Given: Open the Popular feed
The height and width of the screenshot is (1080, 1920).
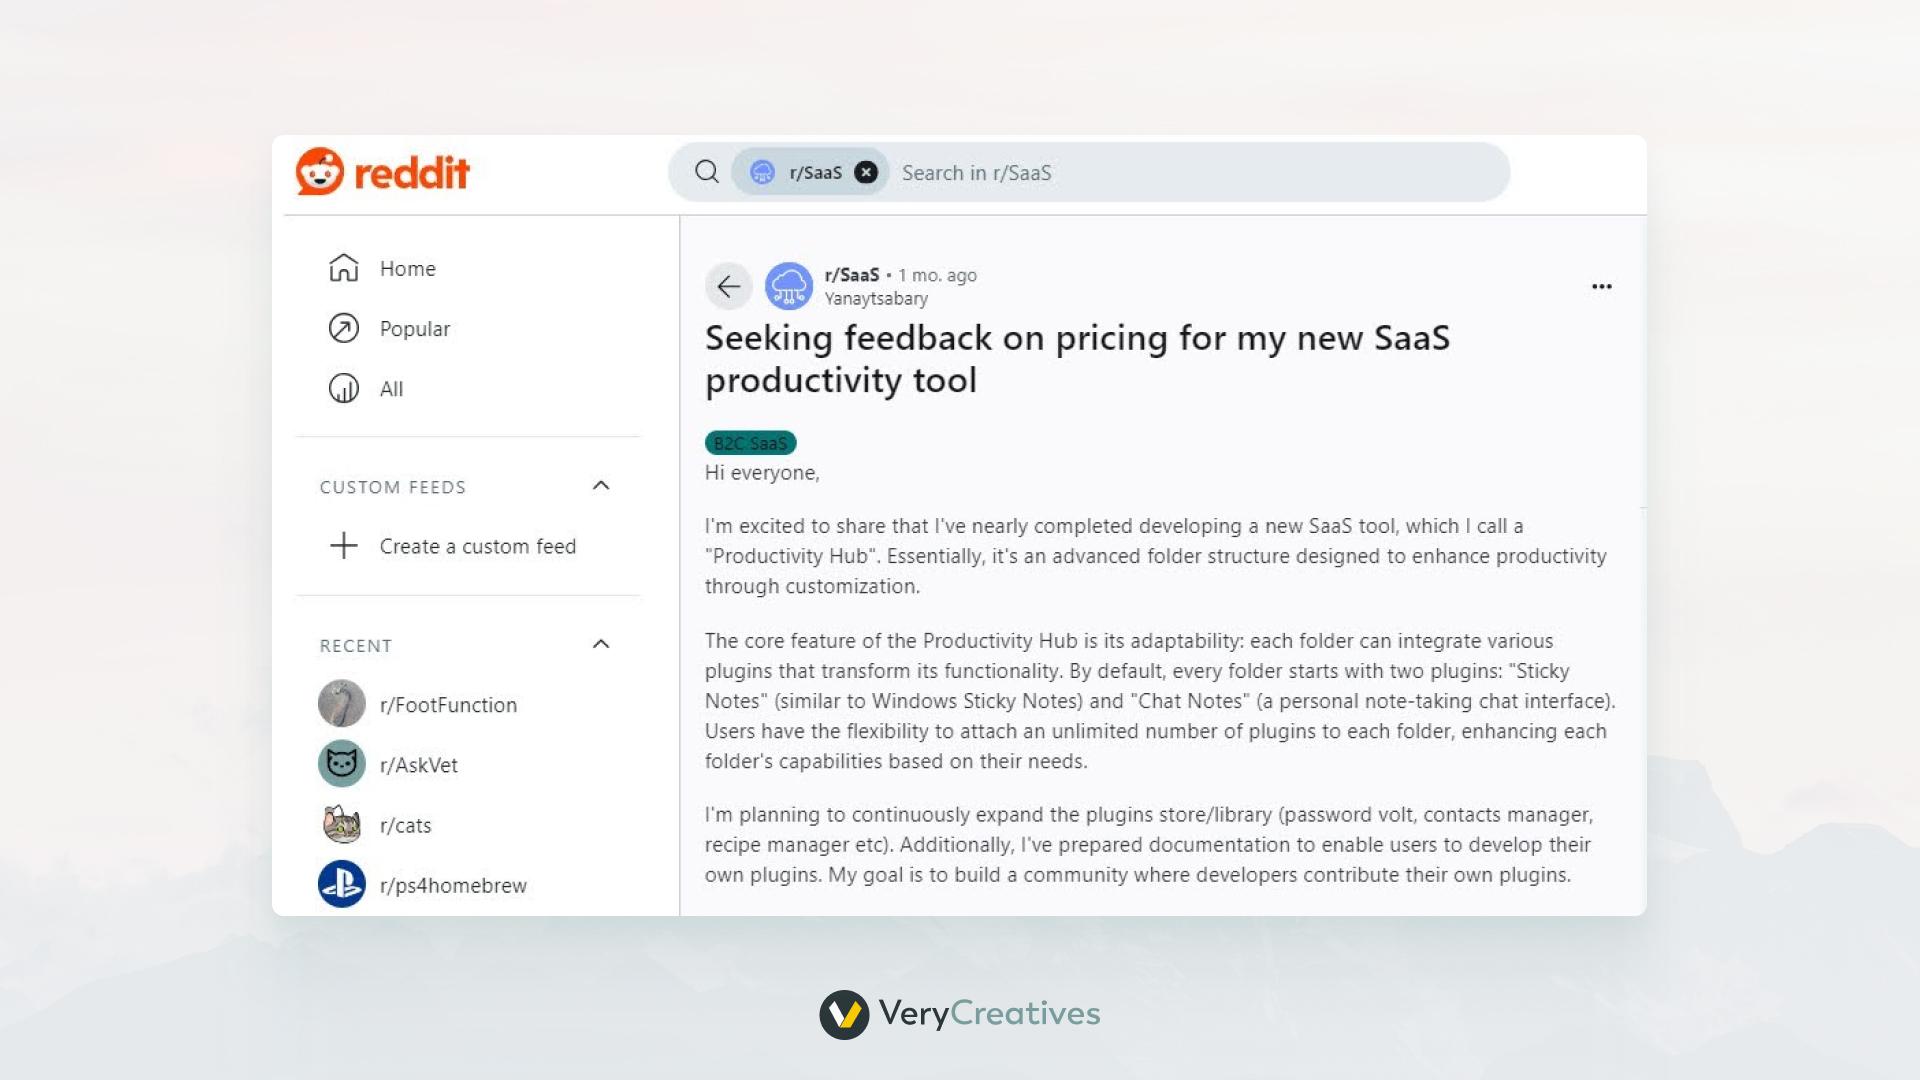Looking at the screenshot, I should click(x=414, y=329).
